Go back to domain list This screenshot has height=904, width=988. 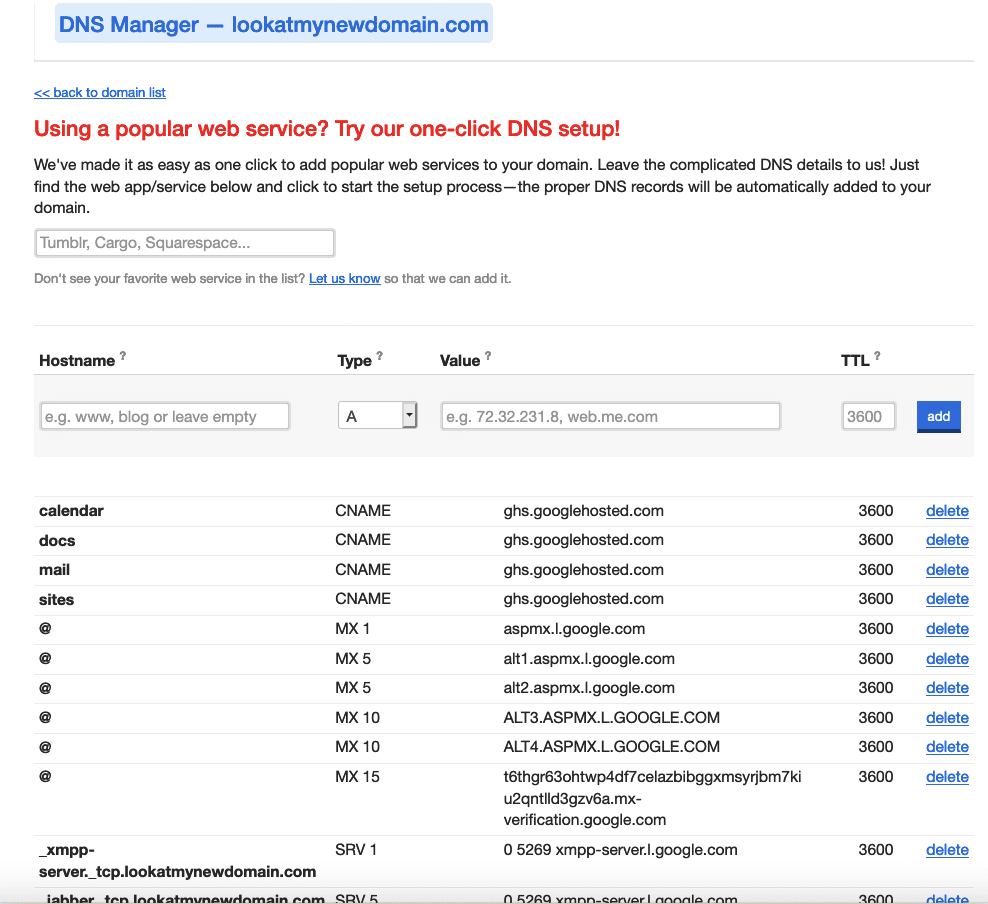click(x=100, y=92)
